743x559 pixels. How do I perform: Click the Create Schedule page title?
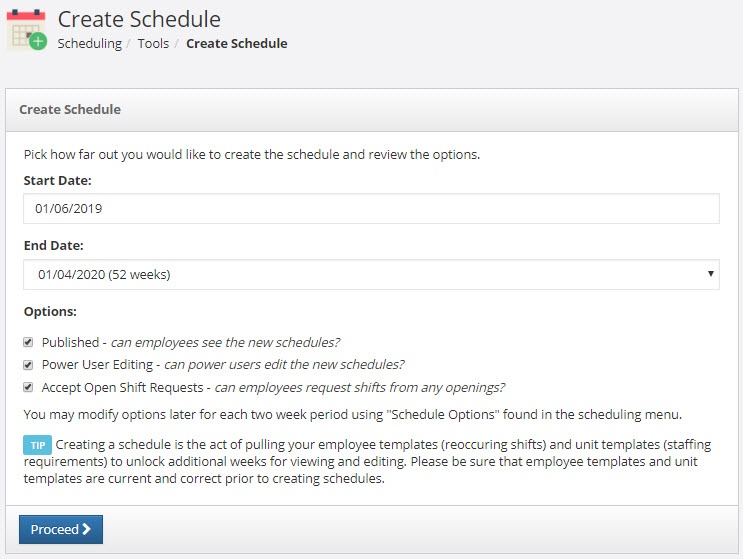[x=139, y=19]
